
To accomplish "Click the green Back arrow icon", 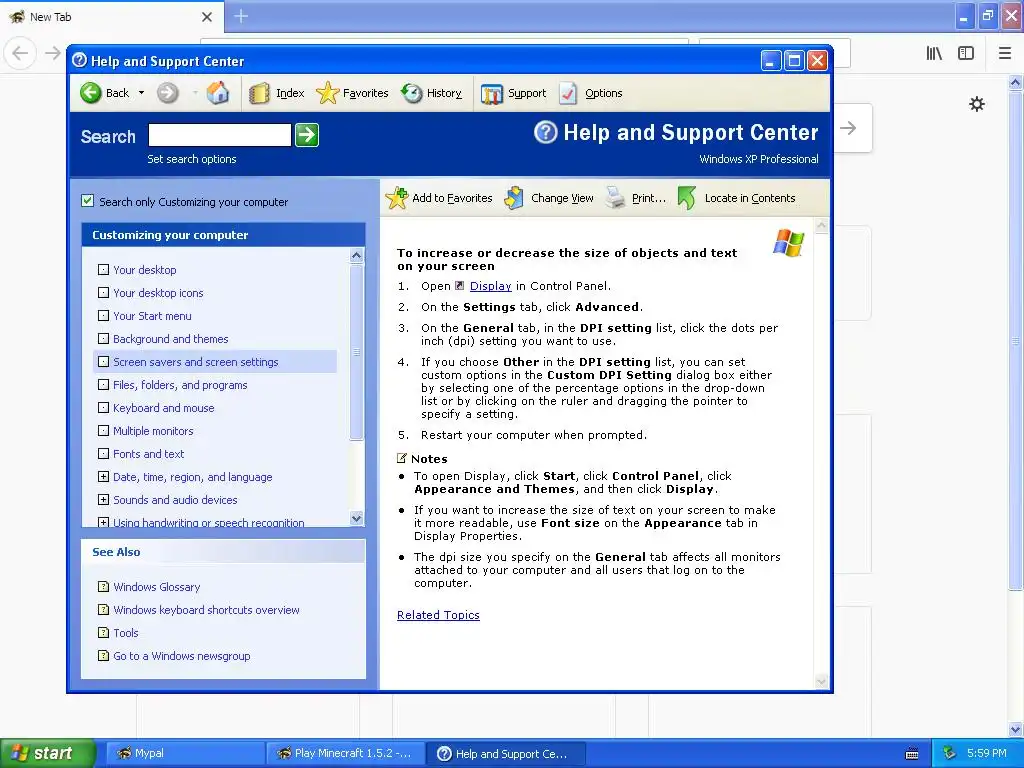I will (x=91, y=93).
